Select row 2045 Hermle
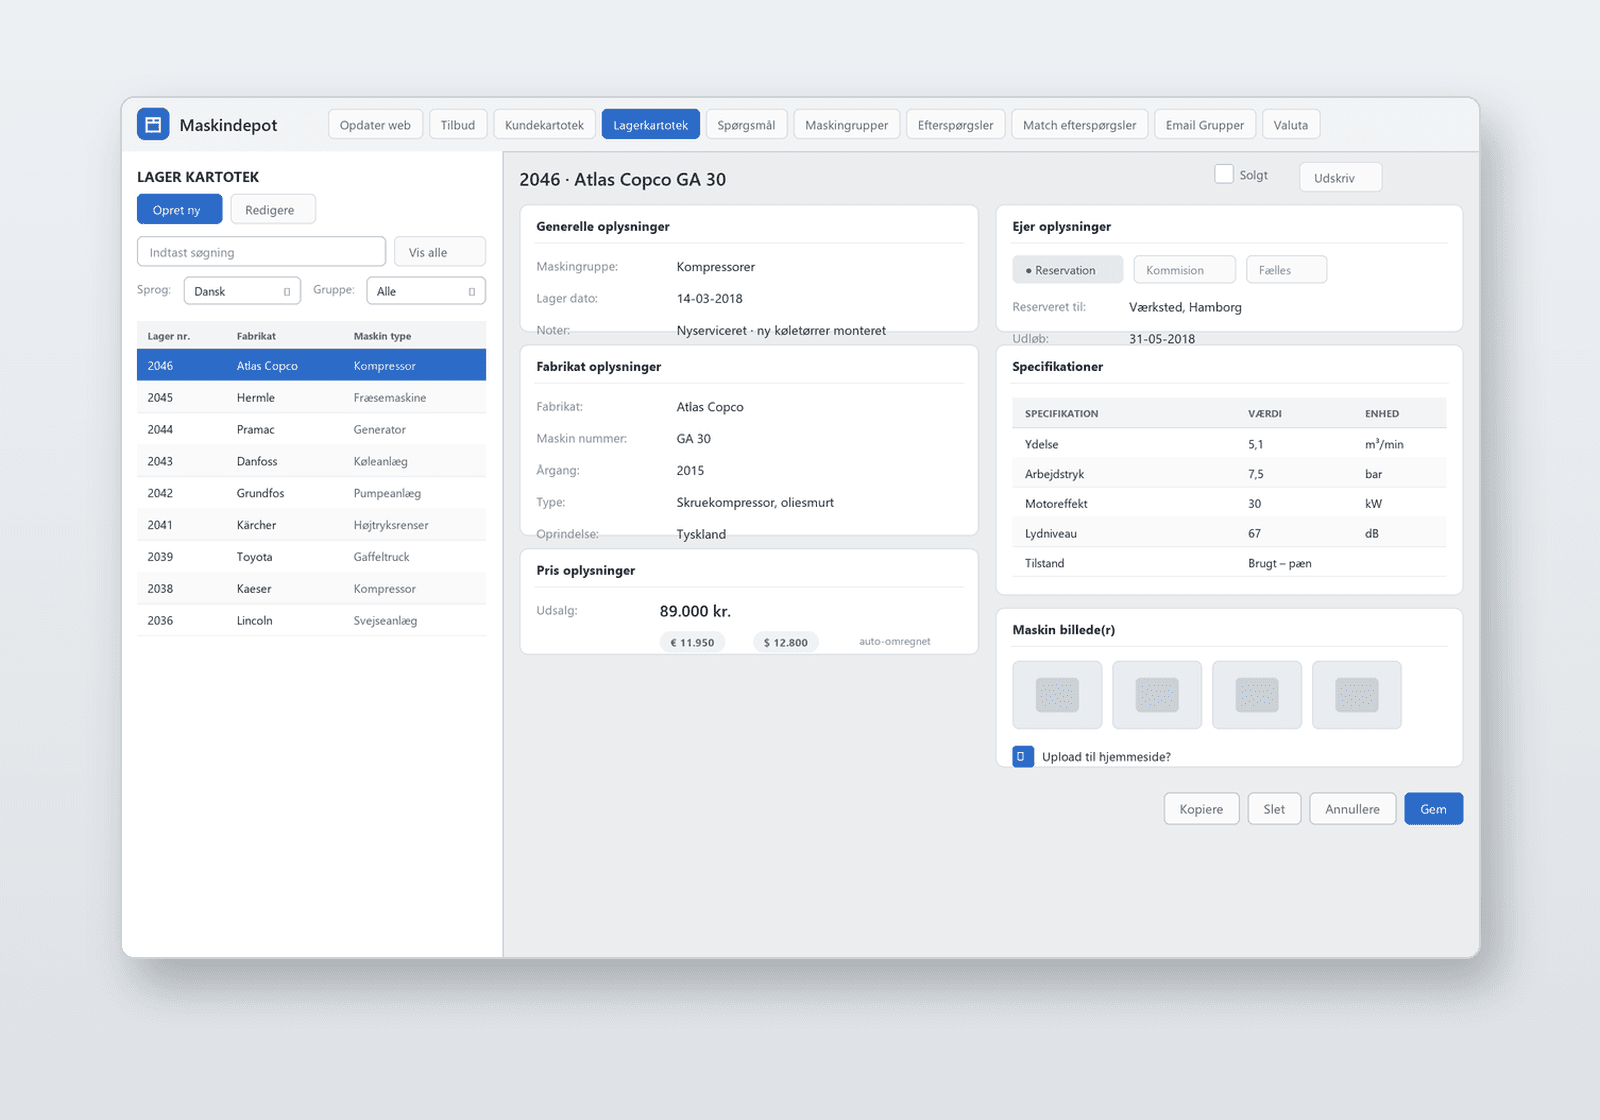Image resolution: width=1600 pixels, height=1120 pixels. pos(311,397)
